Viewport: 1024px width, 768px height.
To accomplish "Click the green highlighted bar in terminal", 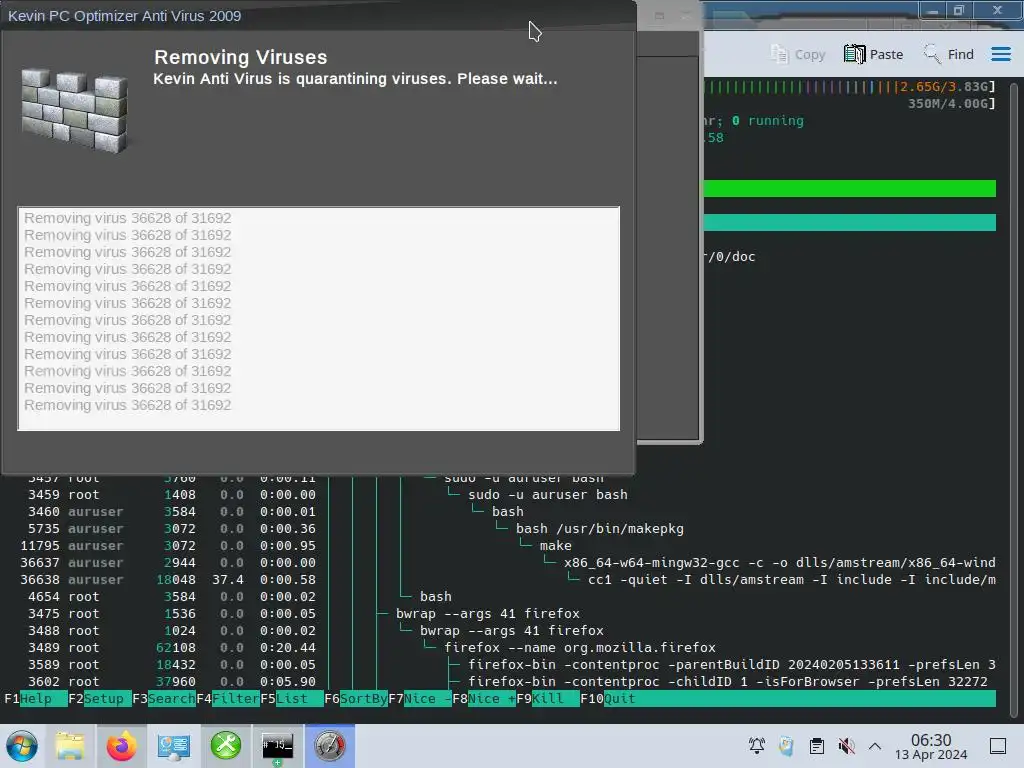I will (850, 189).
